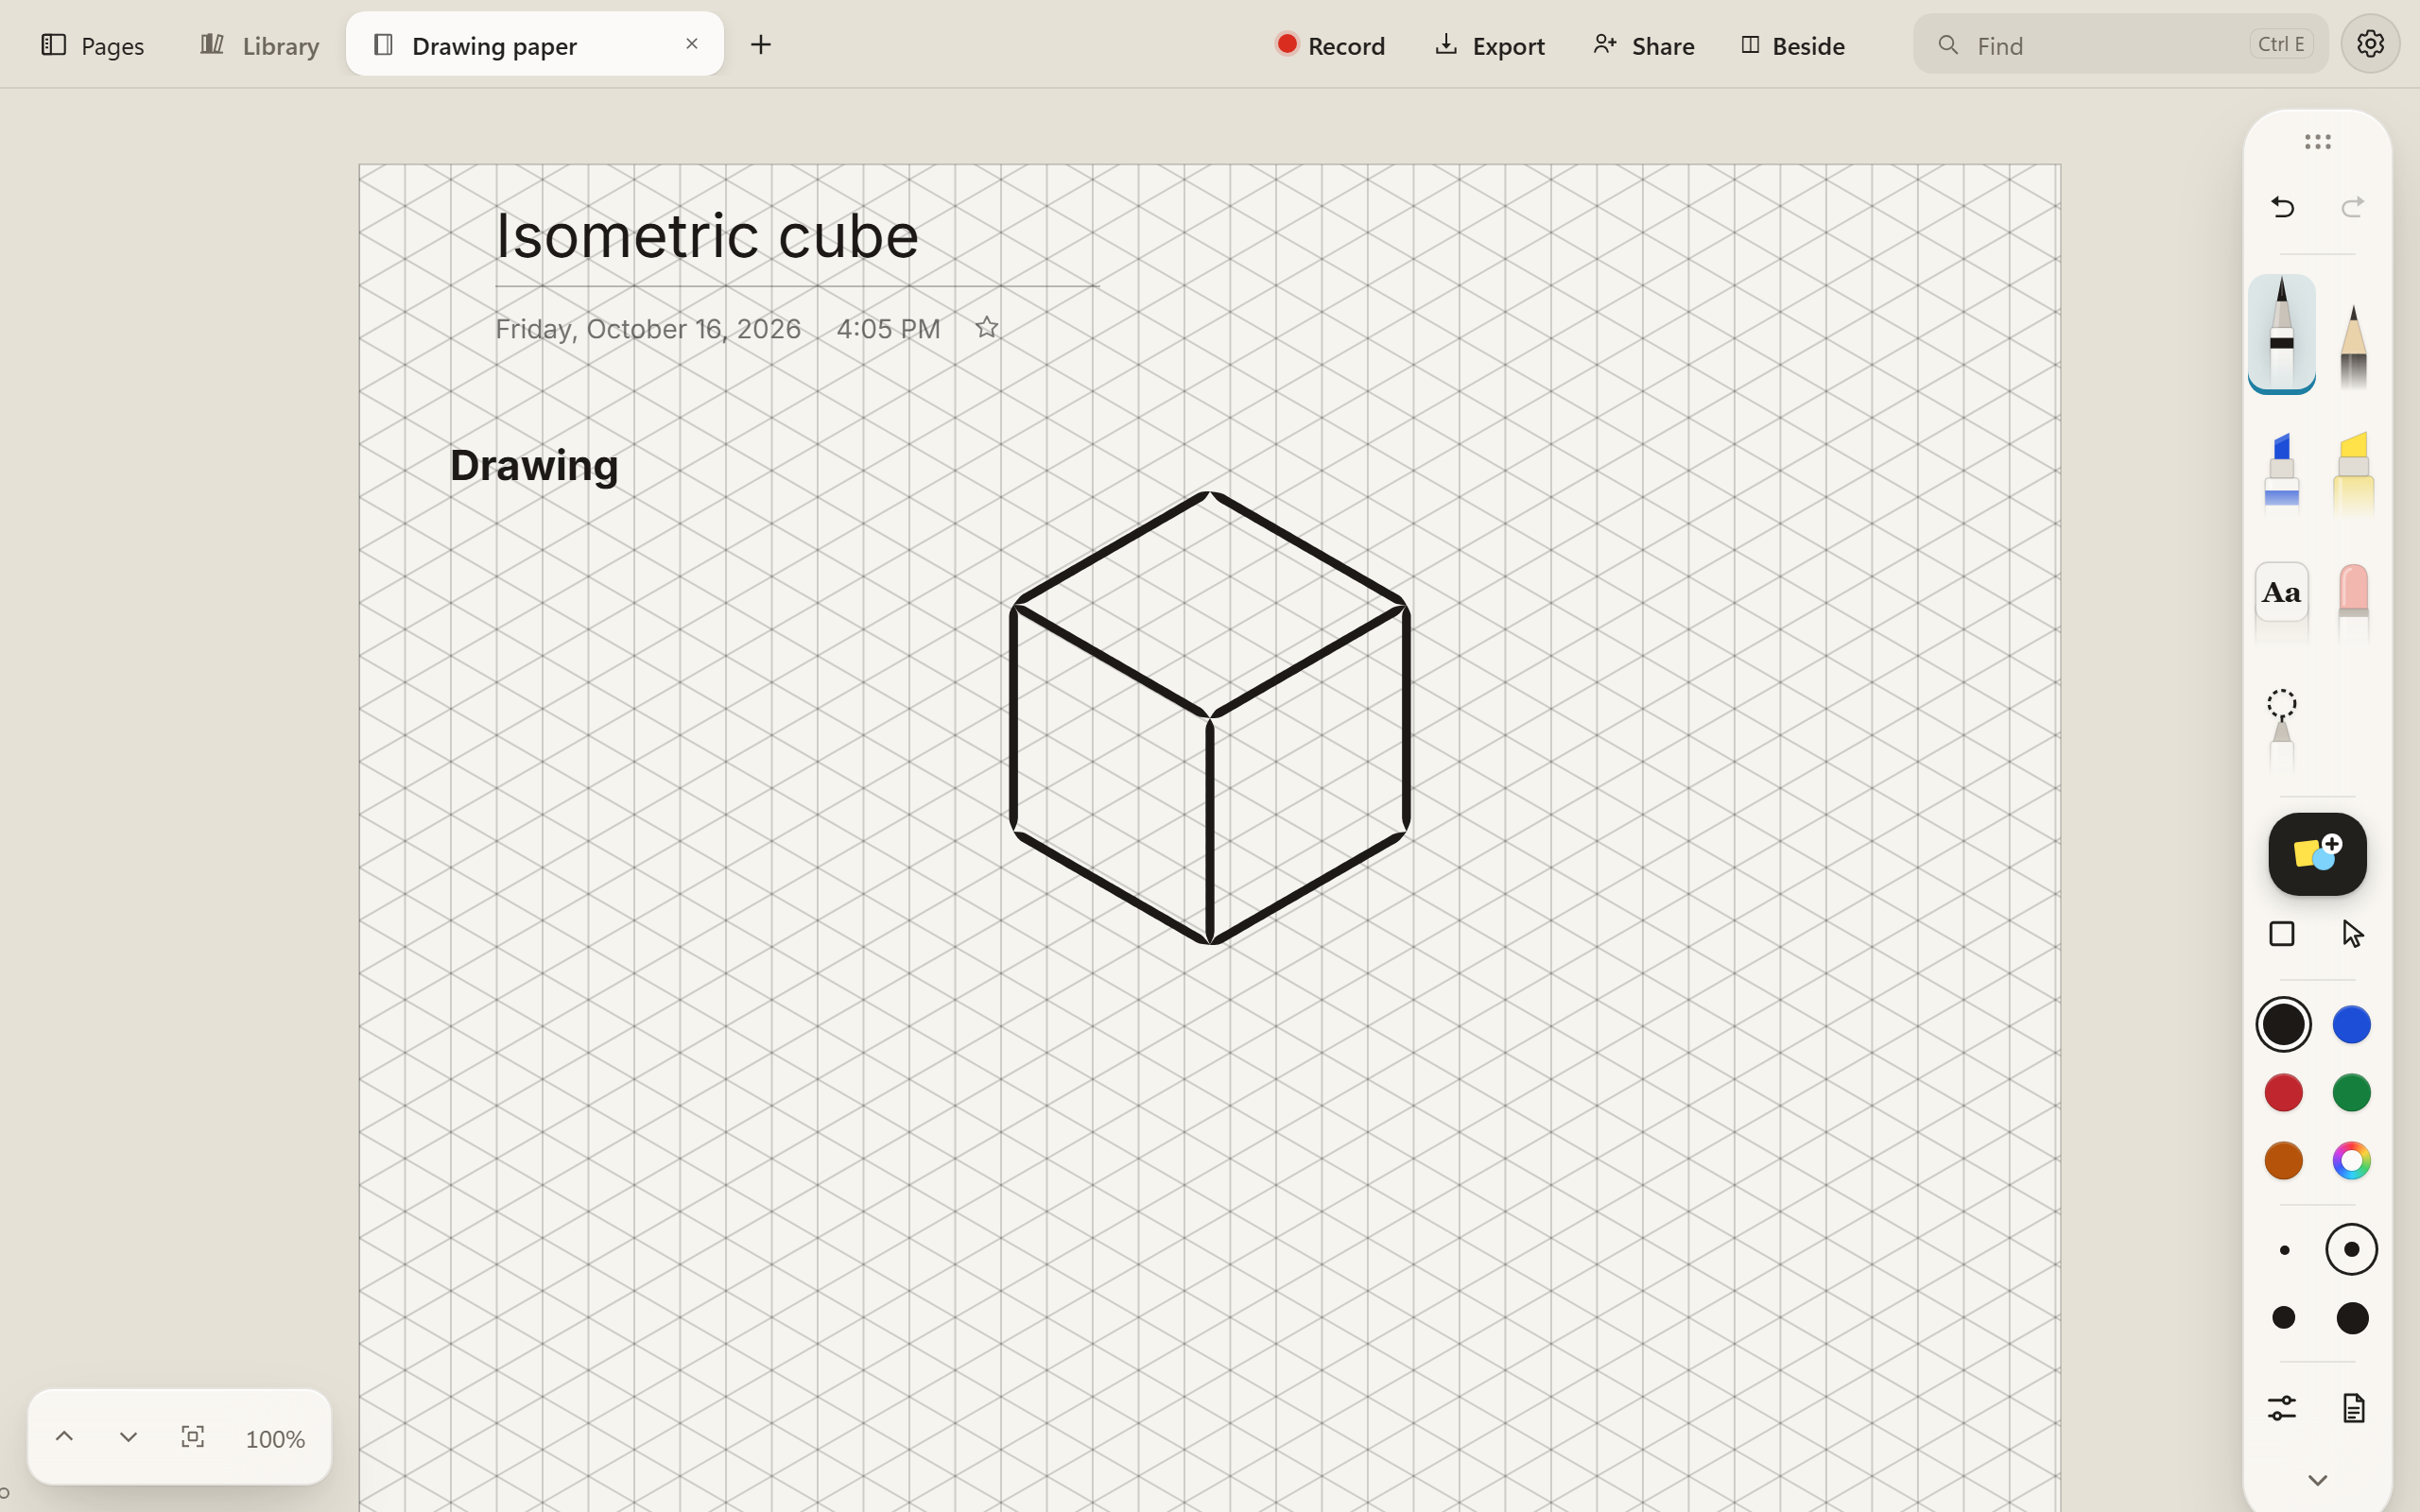This screenshot has height=1512, width=2420.
Task: Focus the Find search field
Action: (x=2120, y=44)
